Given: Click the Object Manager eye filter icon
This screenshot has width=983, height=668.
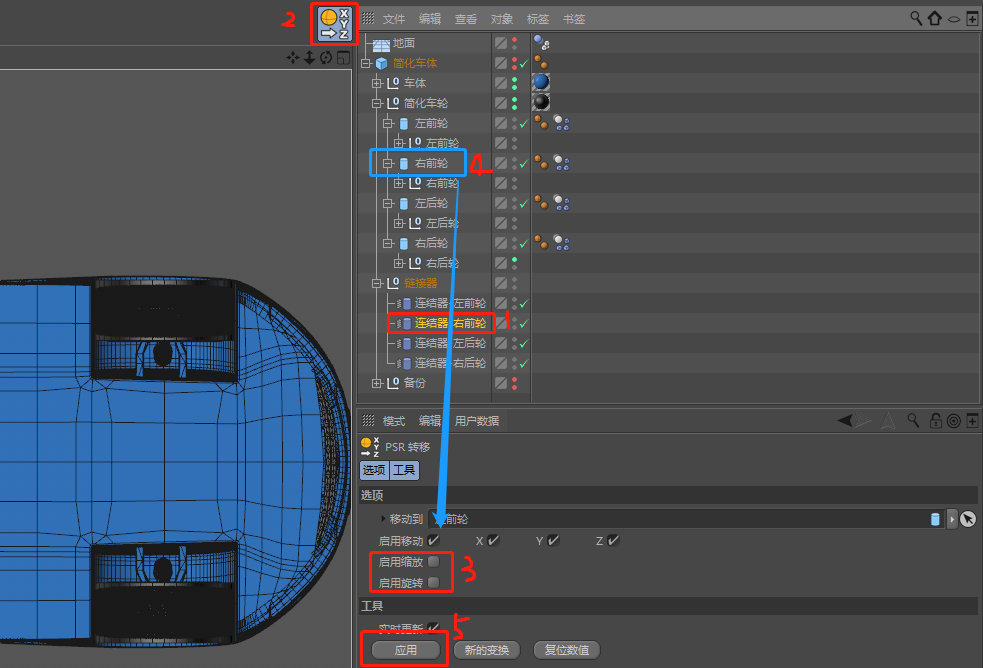Looking at the screenshot, I should point(954,19).
